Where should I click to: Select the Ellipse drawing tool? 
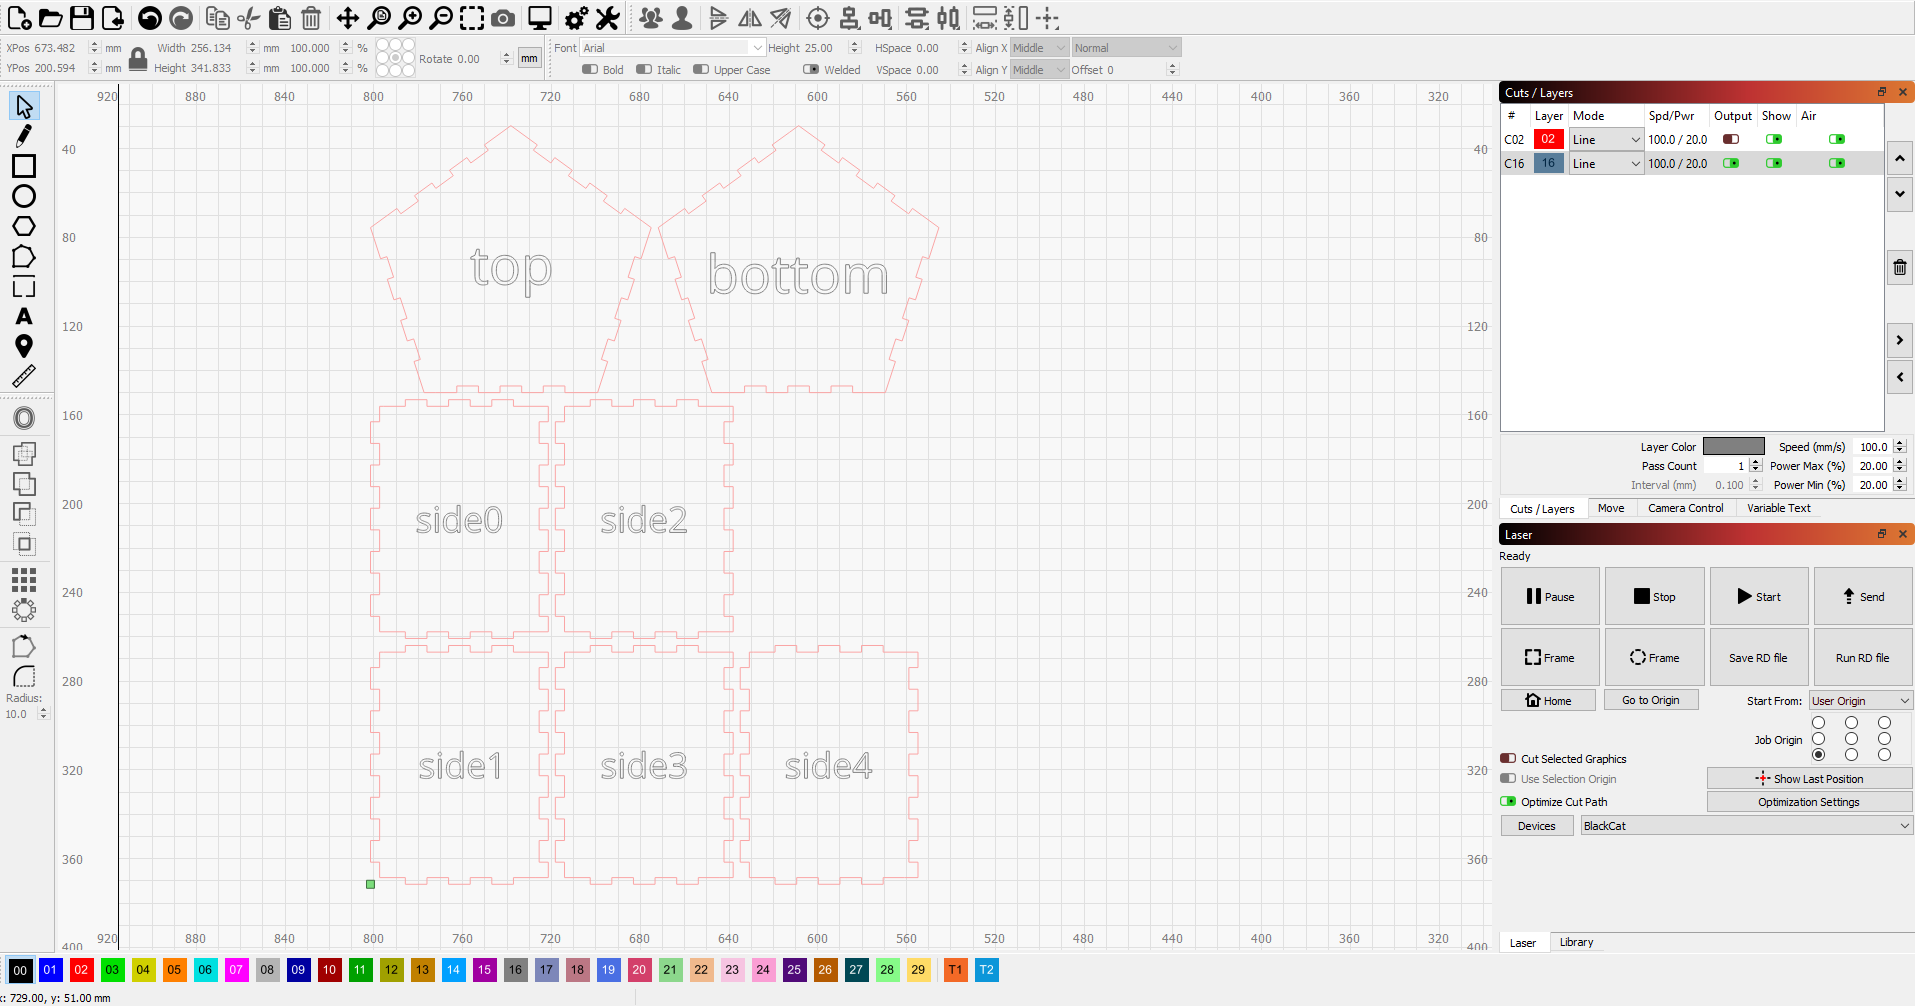24,197
